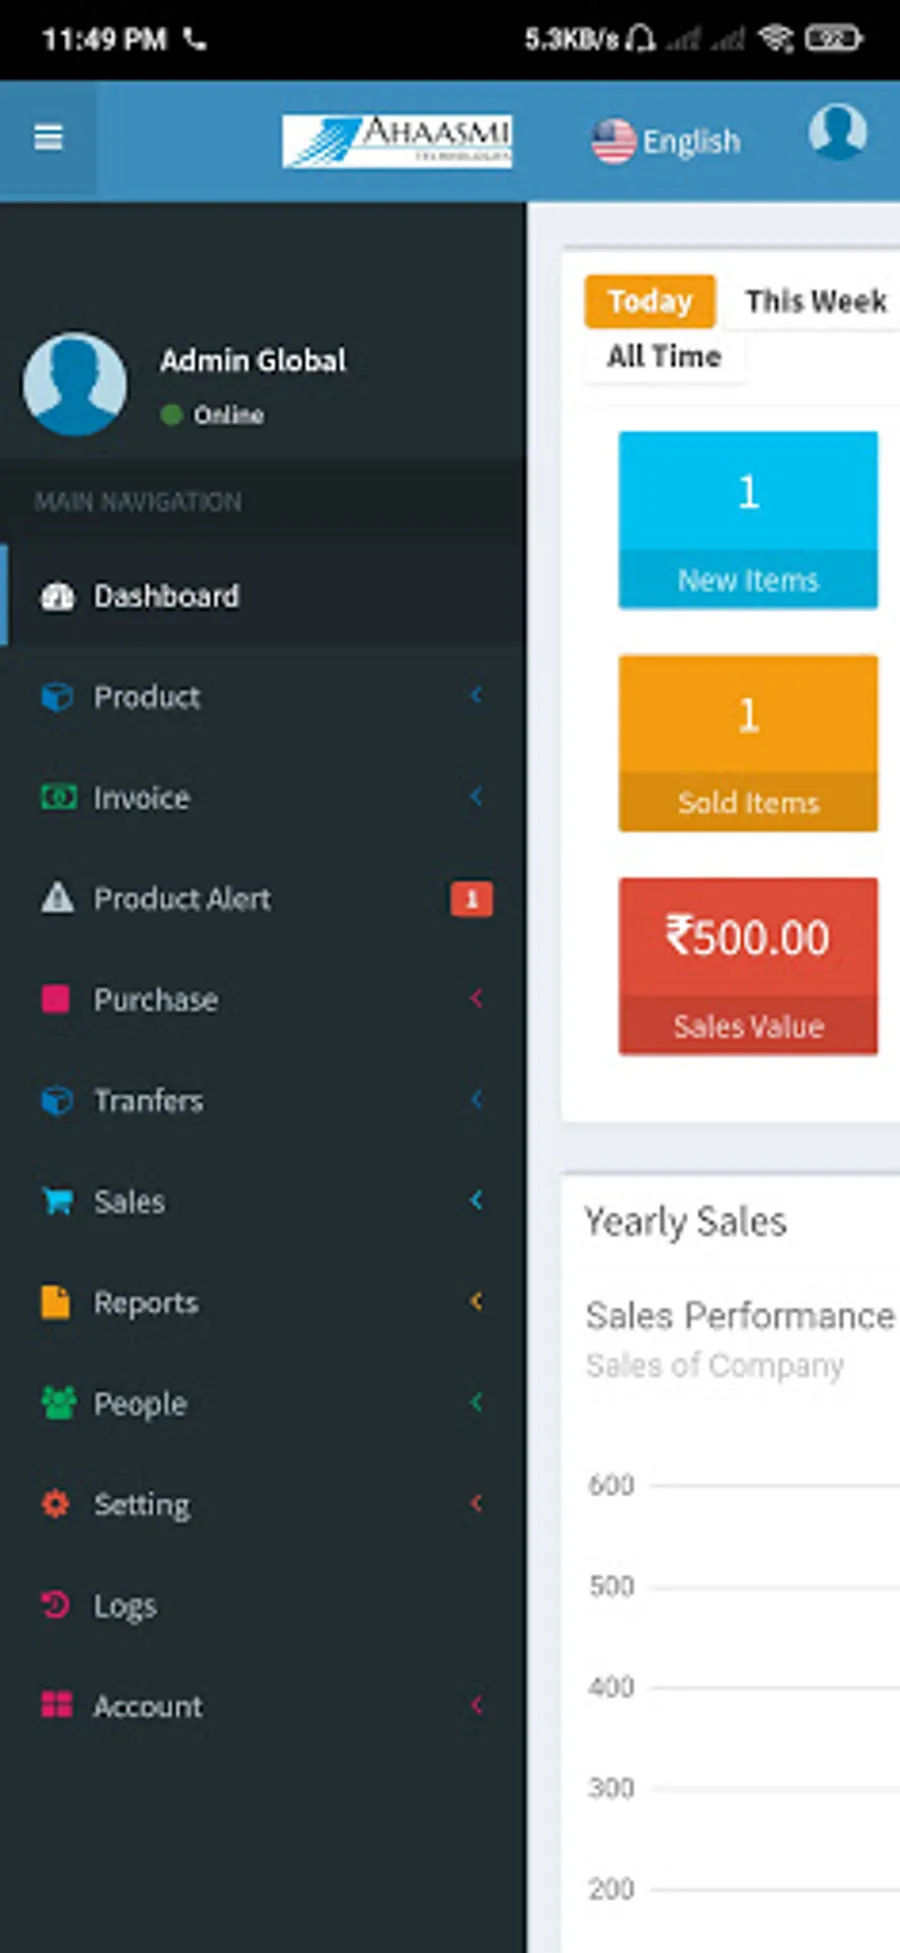
Task: Click the Dashboard speedometer icon
Action: point(57,597)
